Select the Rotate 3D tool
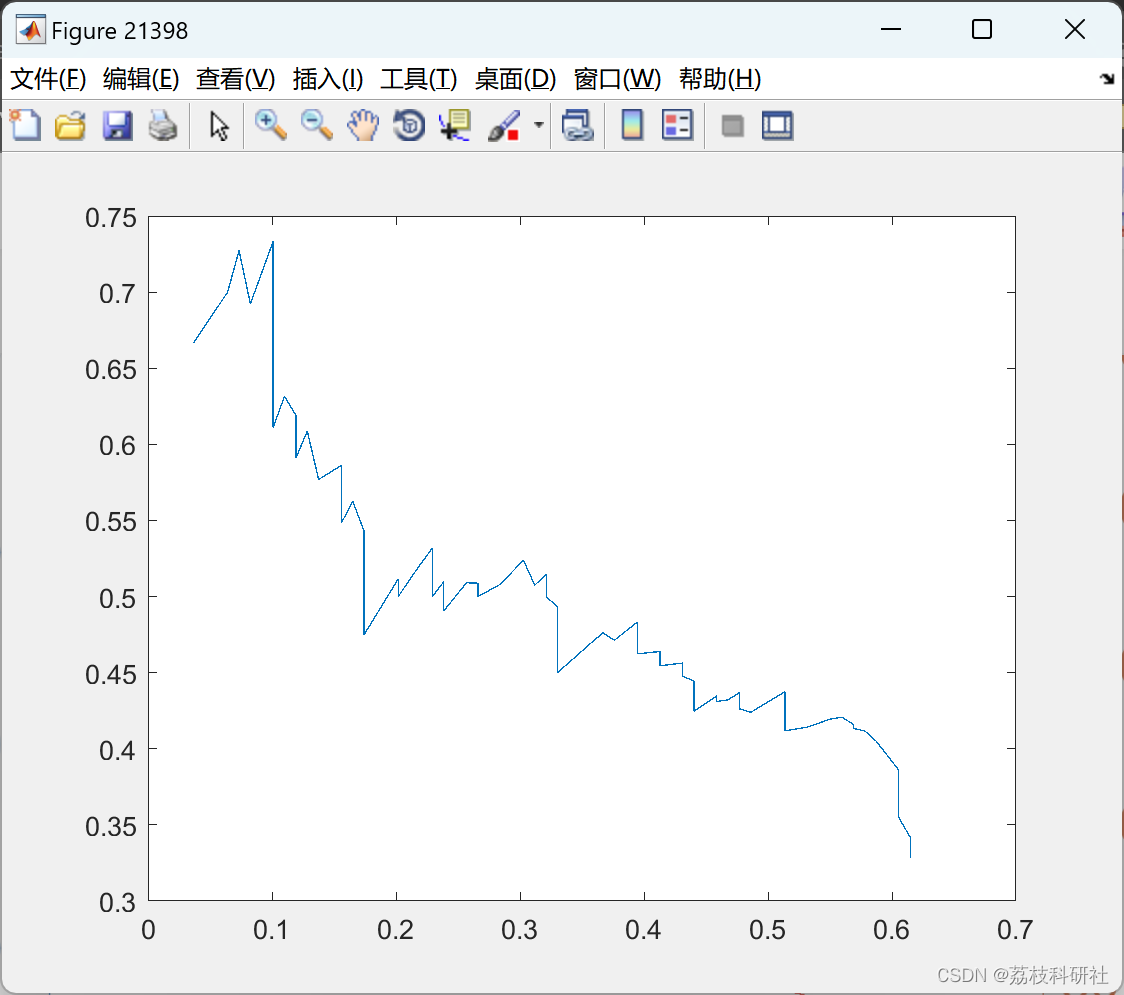Image resolution: width=1124 pixels, height=995 pixels. pos(409,126)
